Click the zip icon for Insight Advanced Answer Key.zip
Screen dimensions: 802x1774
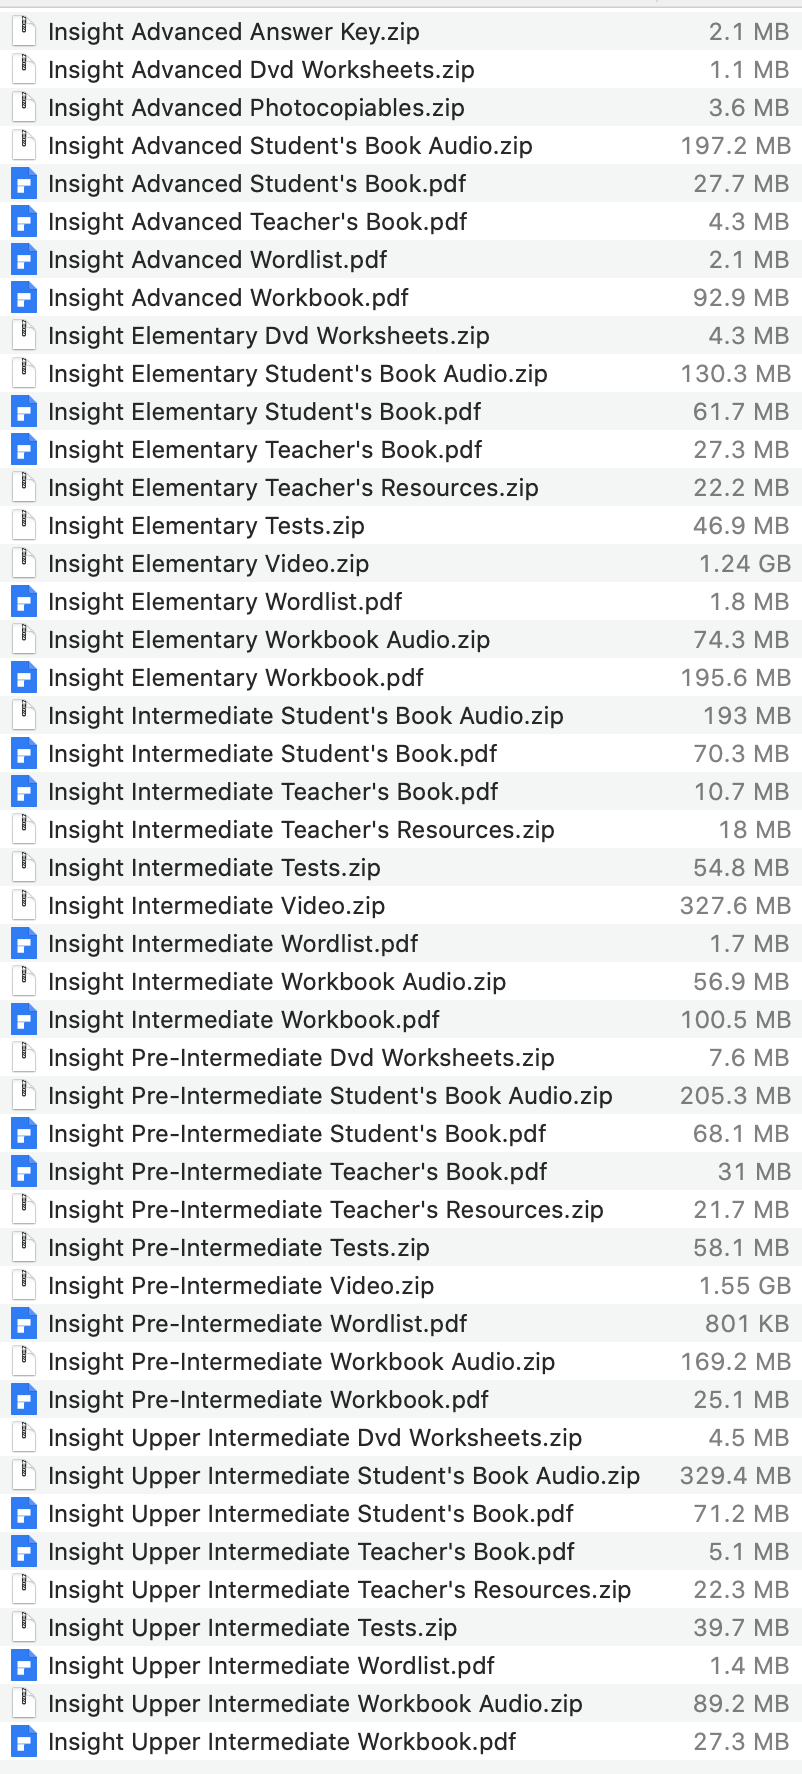coord(23,32)
